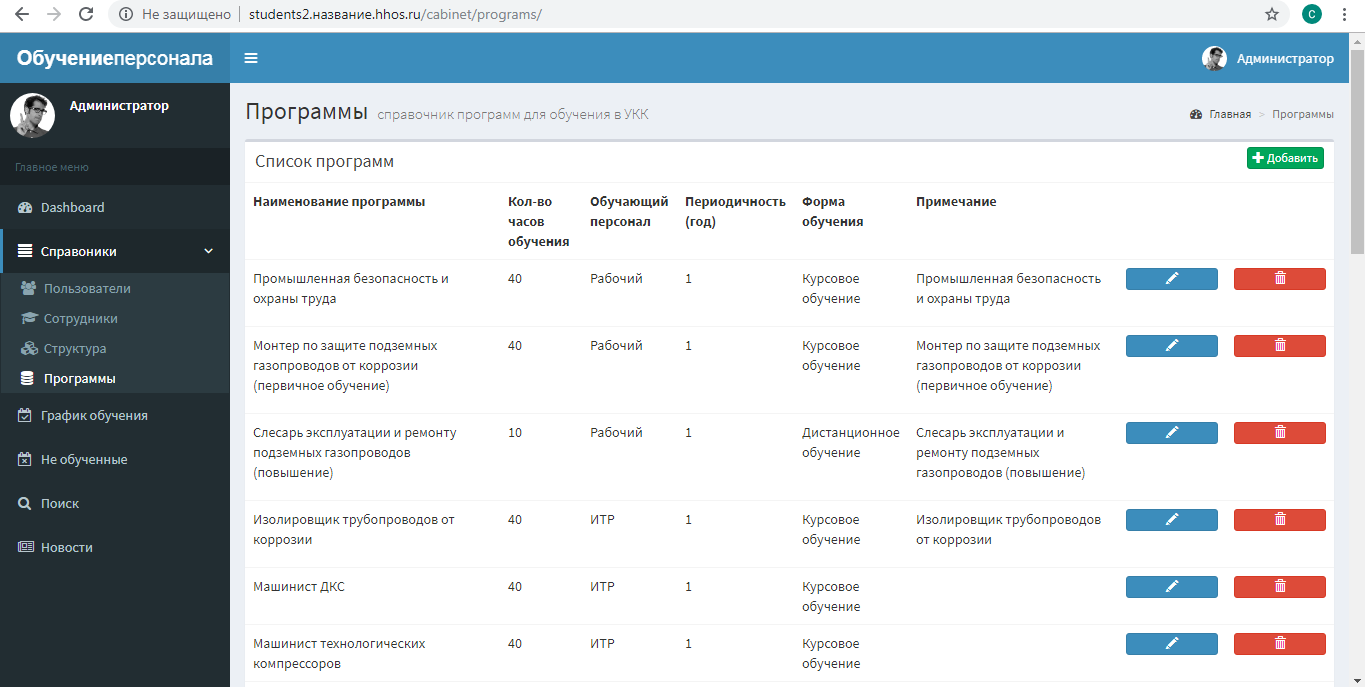Click the Обучениеперсонала logo link
Viewport: 1365px width, 687px height.
tap(115, 58)
